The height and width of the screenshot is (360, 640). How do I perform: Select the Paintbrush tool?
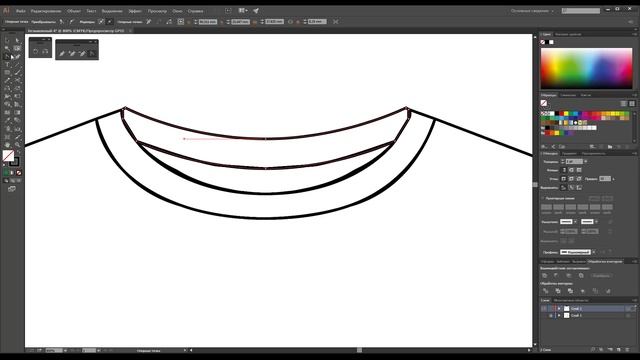click(17, 72)
